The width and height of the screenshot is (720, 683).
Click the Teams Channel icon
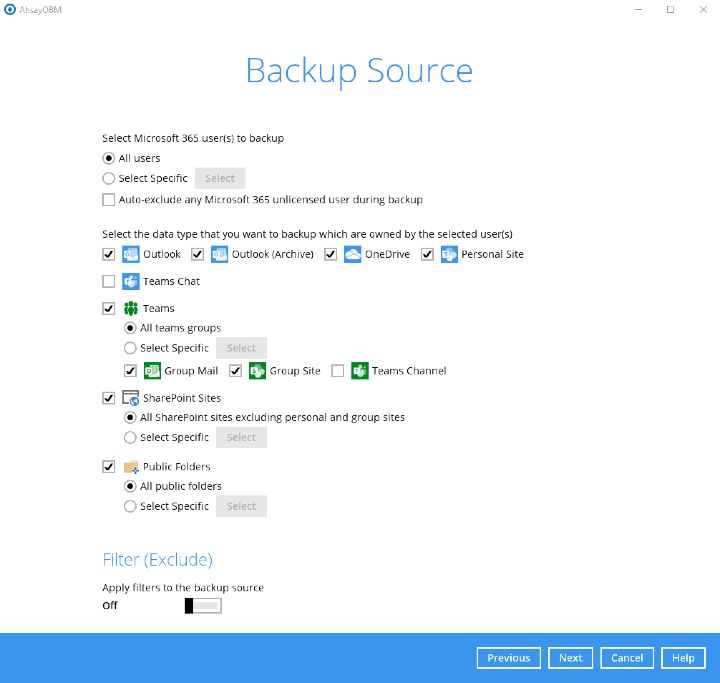[360, 371]
